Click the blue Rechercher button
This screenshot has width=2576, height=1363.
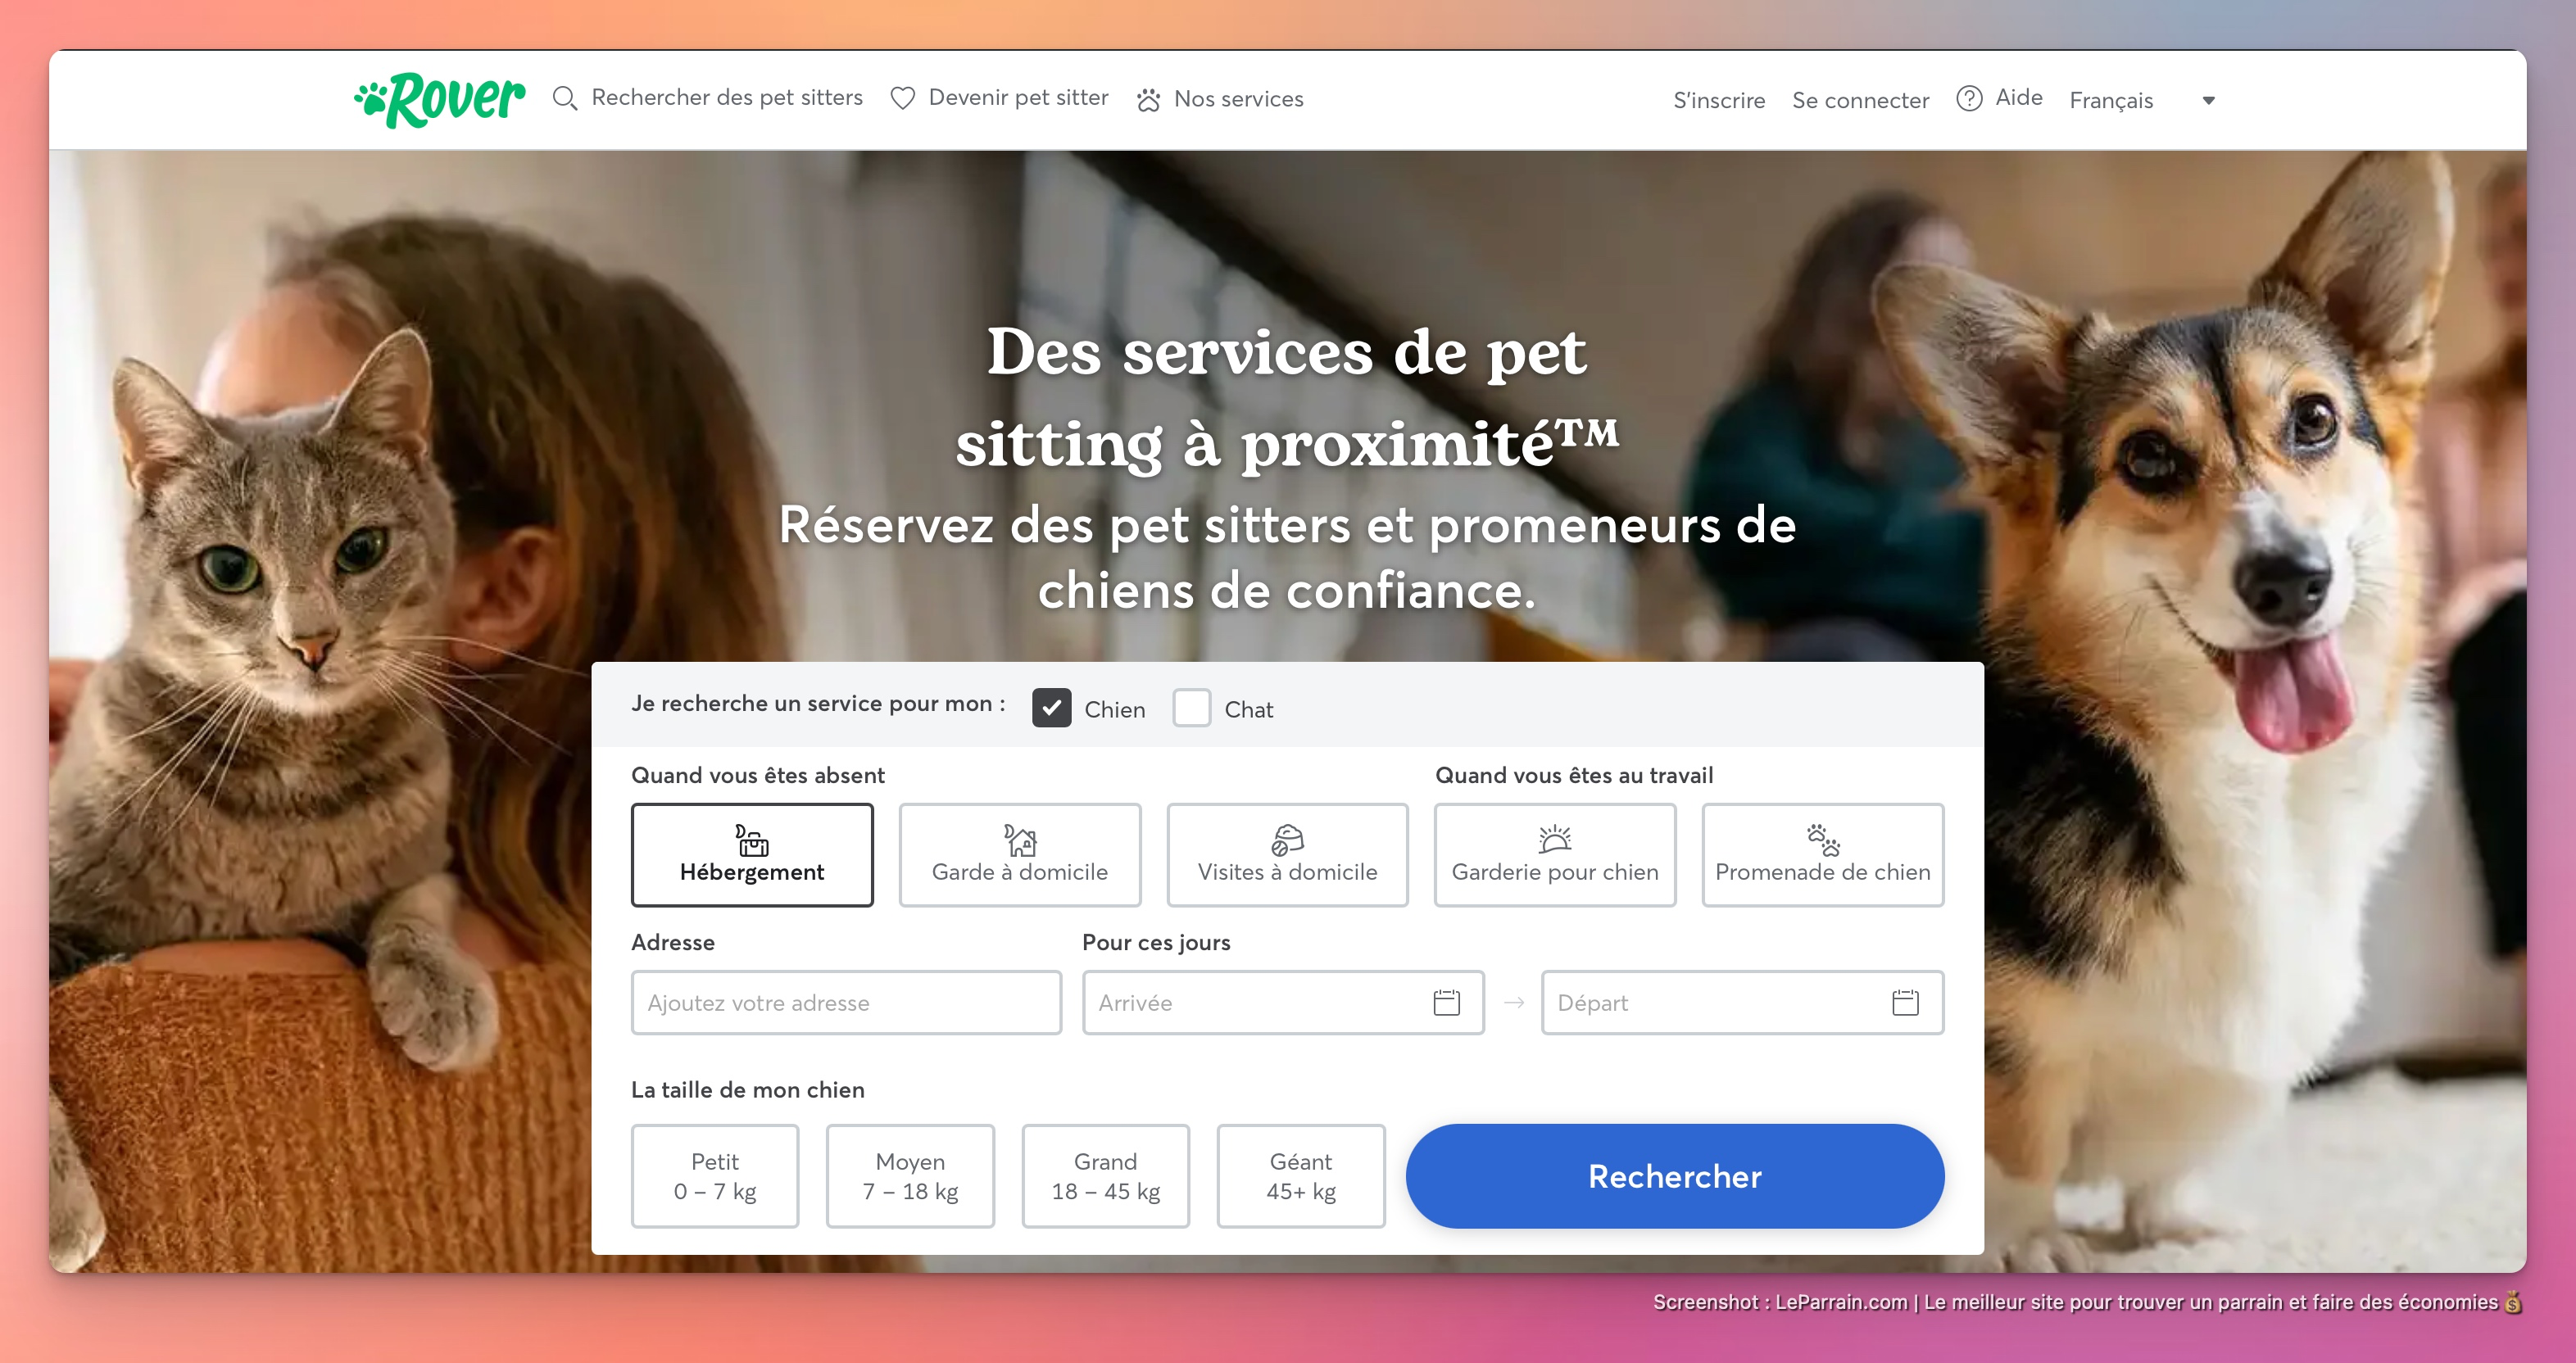coord(1675,1176)
